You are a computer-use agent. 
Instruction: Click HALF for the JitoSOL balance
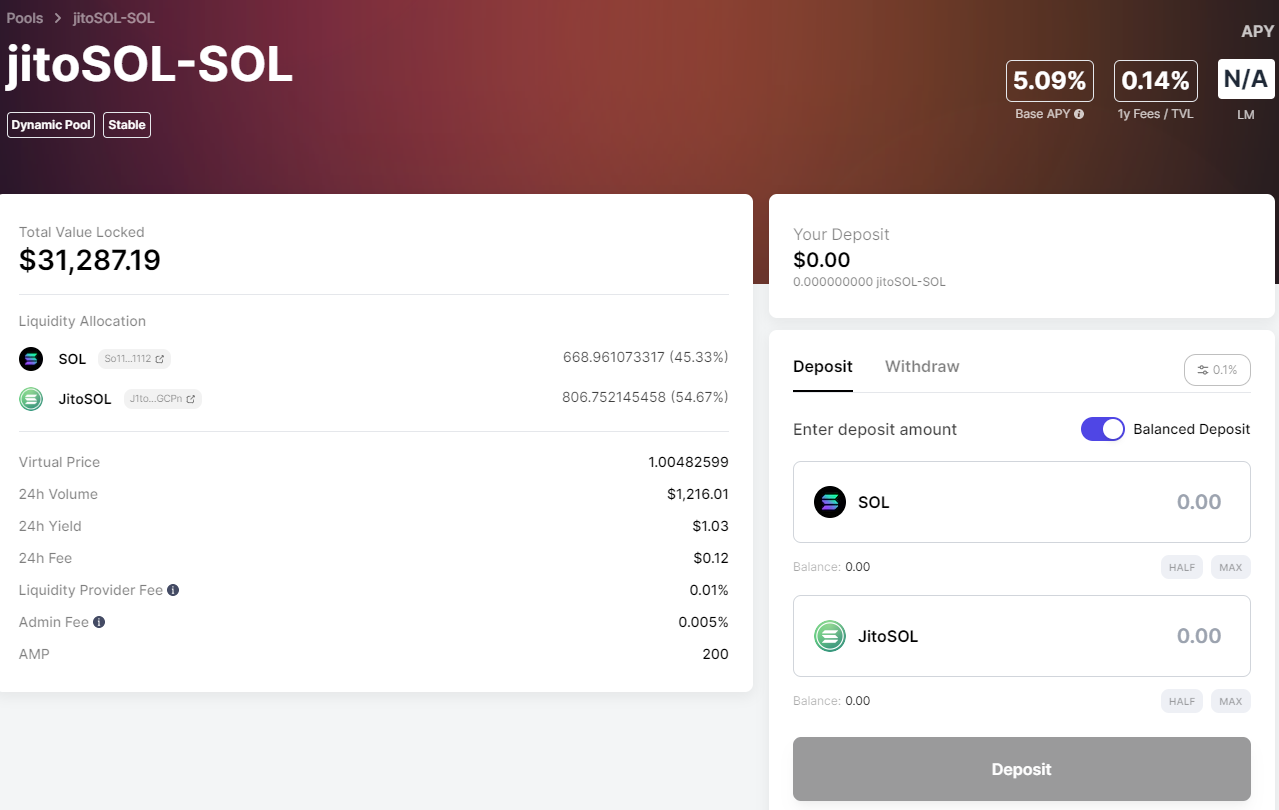pyautogui.click(x=1182, y=701)
